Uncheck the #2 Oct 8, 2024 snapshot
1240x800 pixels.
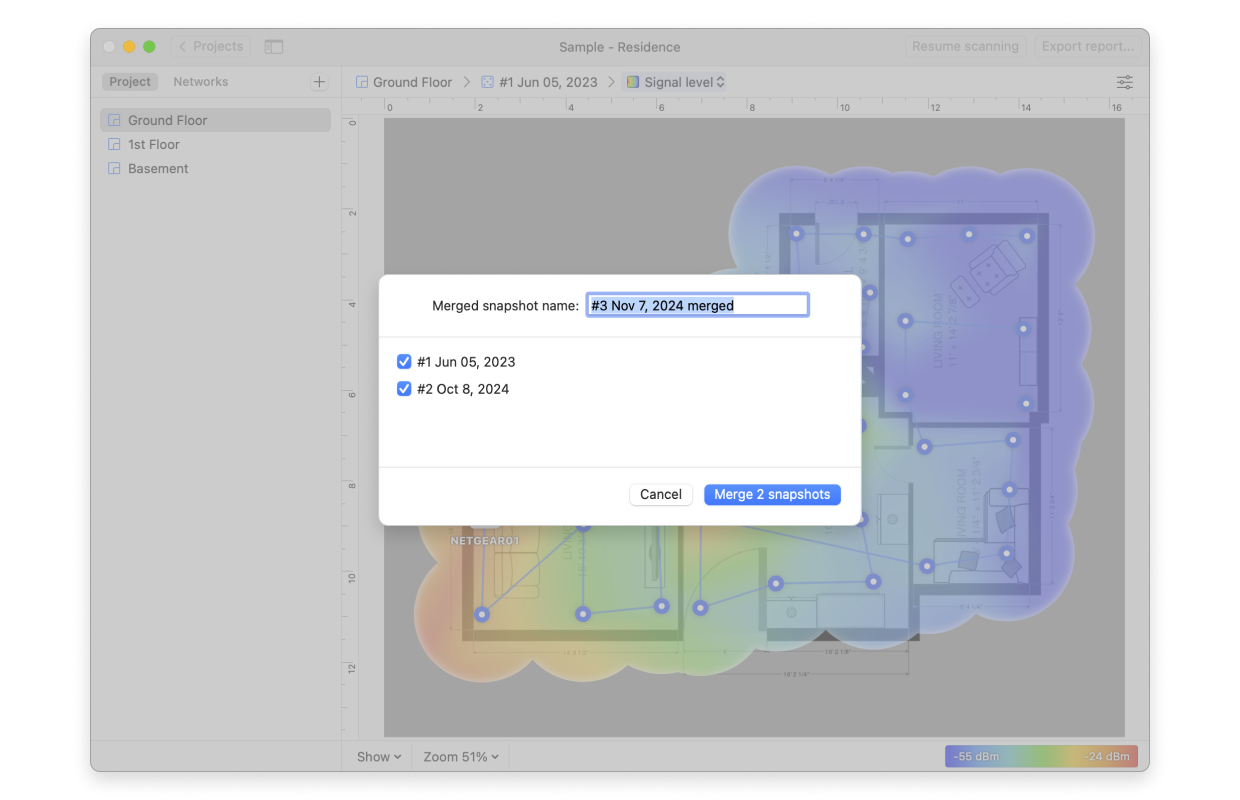click(404, 389)
